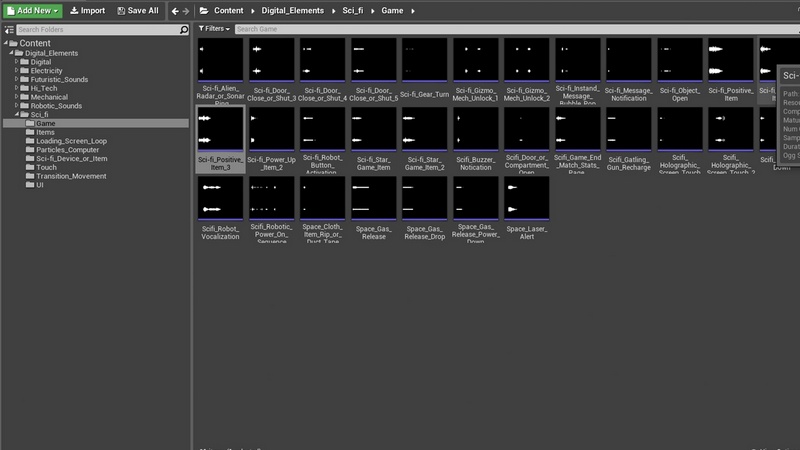Viewport: 800px width, 450px height.
Task: Click Sci_fi in the breadcrumb path
Action: click(x=352, y=10)
